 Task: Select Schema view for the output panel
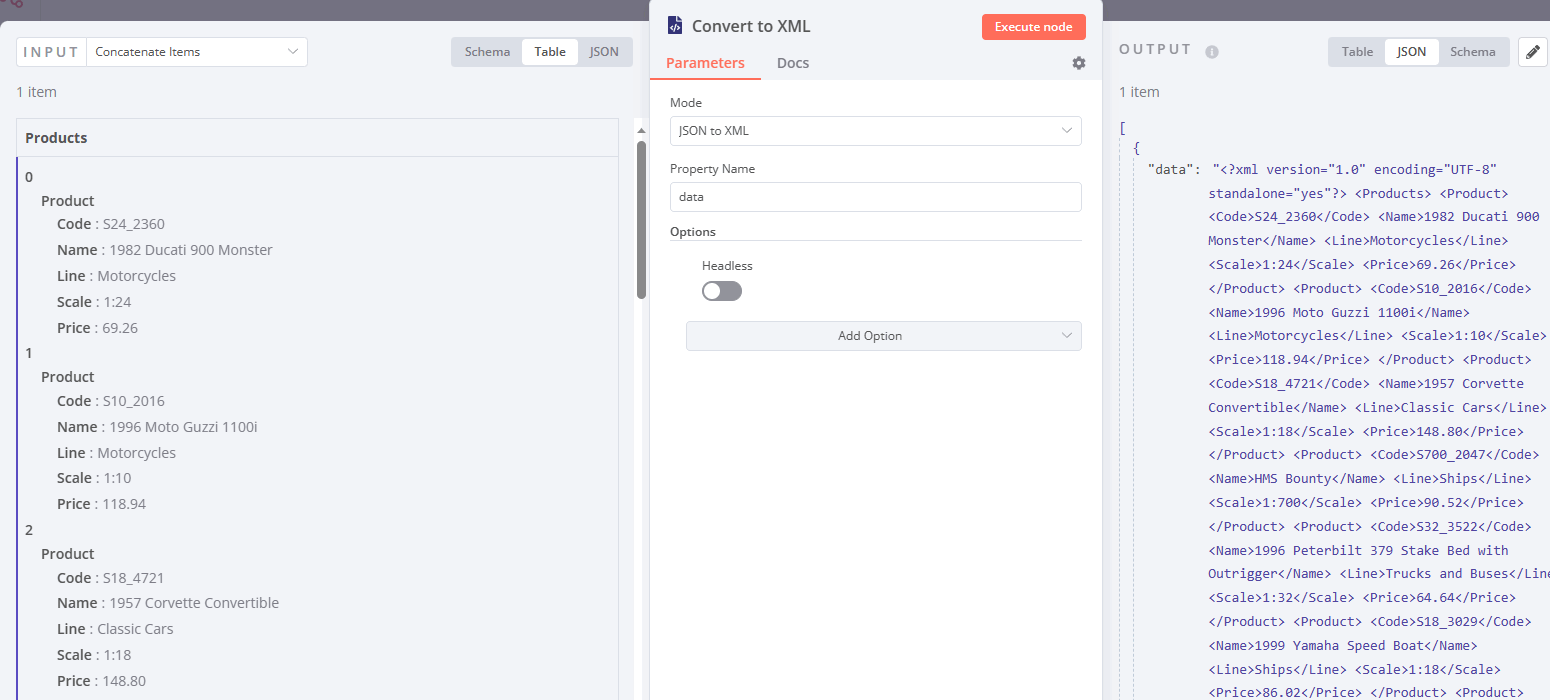click(1473, 51)
